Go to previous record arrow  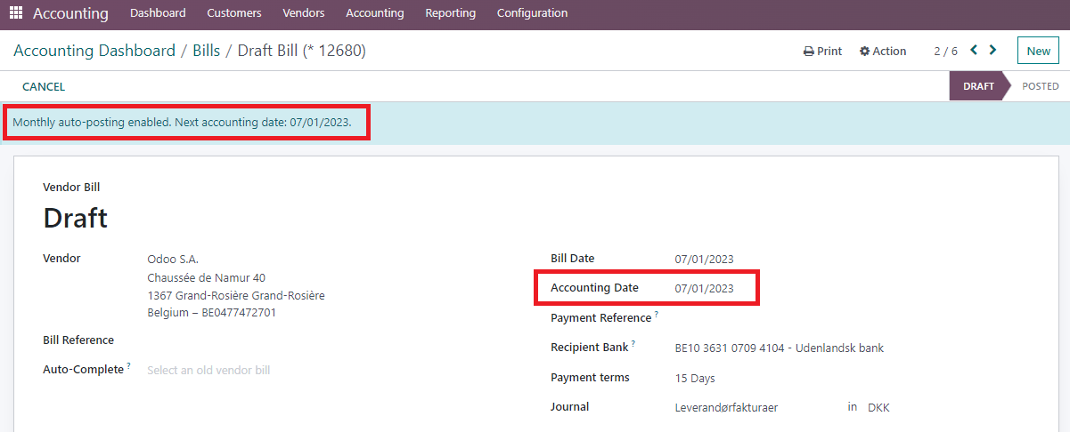coord(974,50)
